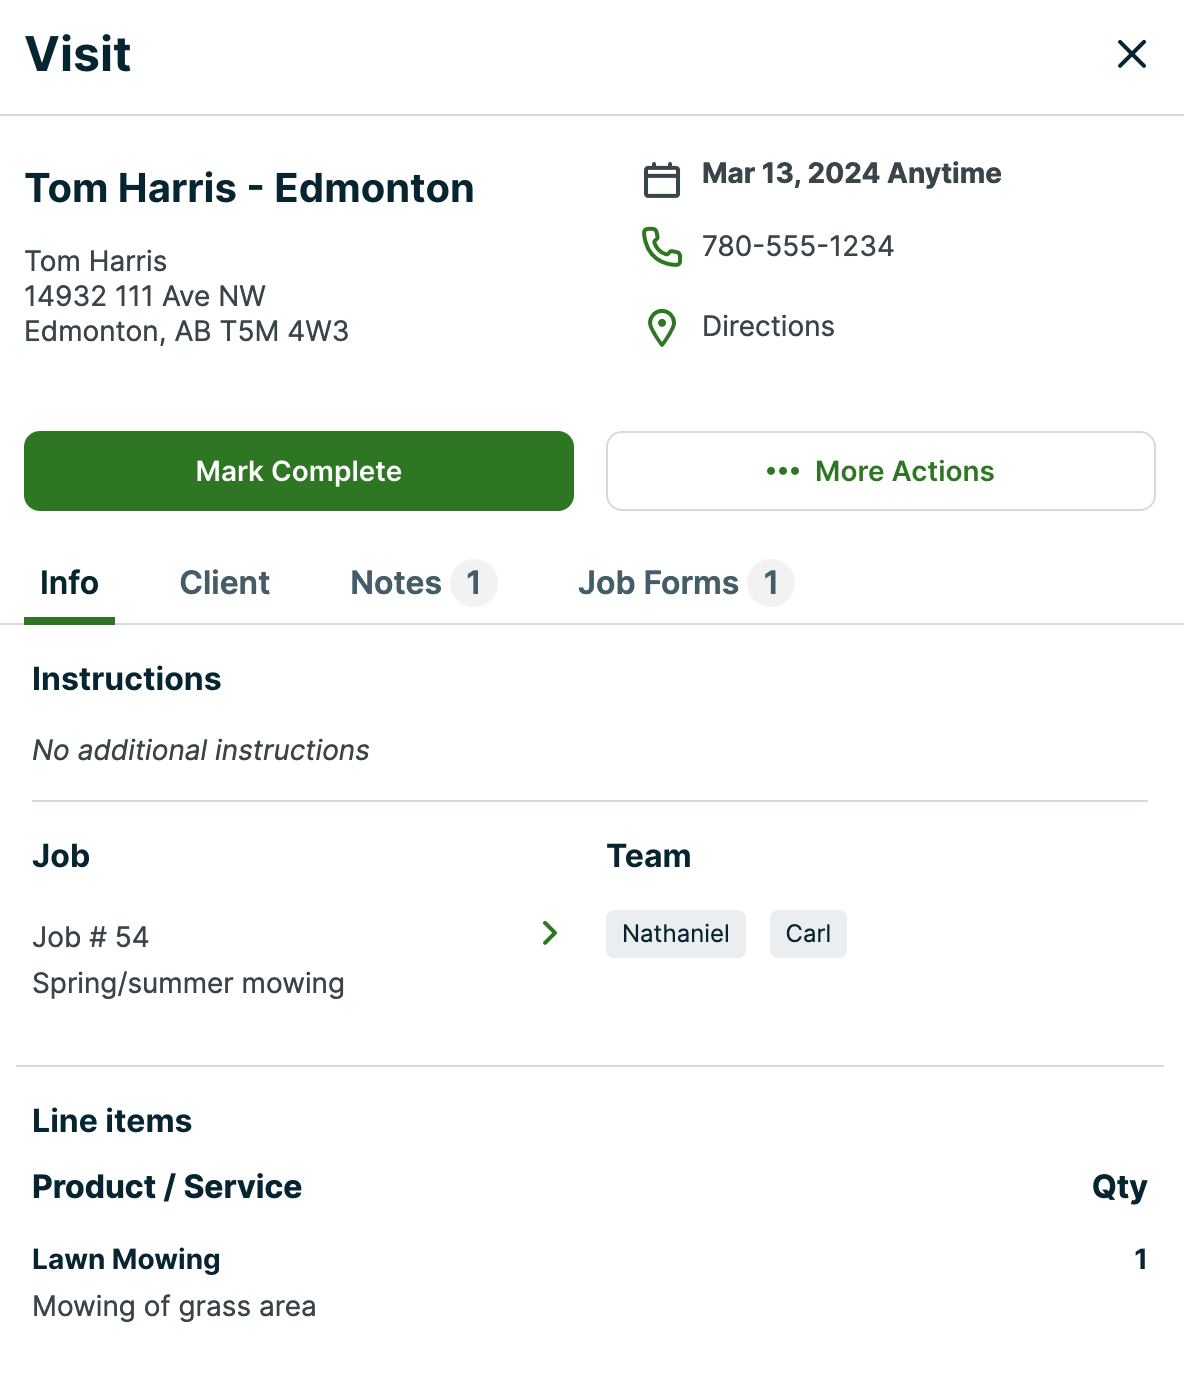Expand Job # 54 with the chevron arrow
1184x1400 pixels.
(549, 933)
